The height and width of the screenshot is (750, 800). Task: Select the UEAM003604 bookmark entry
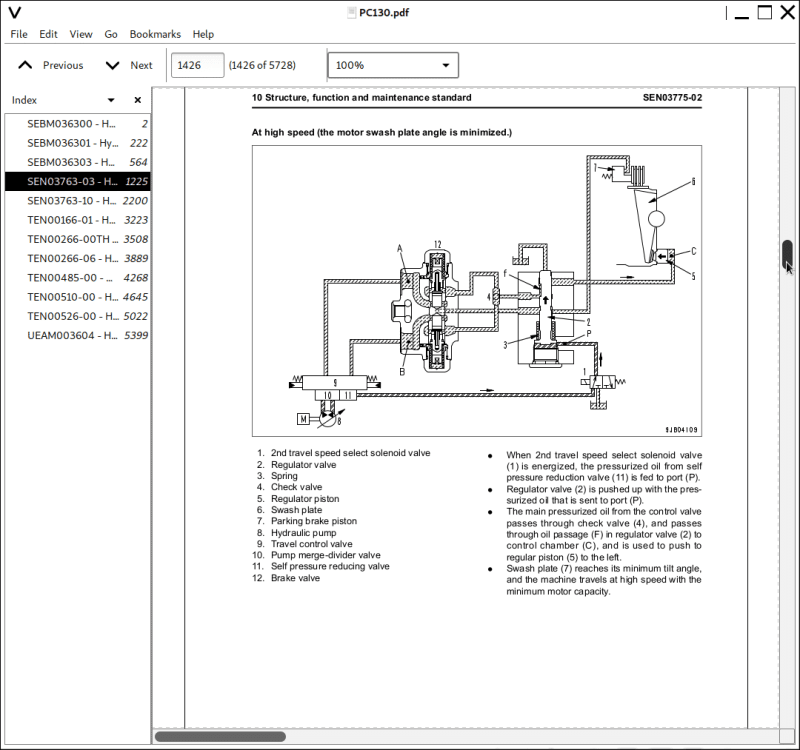click(72, 335)
